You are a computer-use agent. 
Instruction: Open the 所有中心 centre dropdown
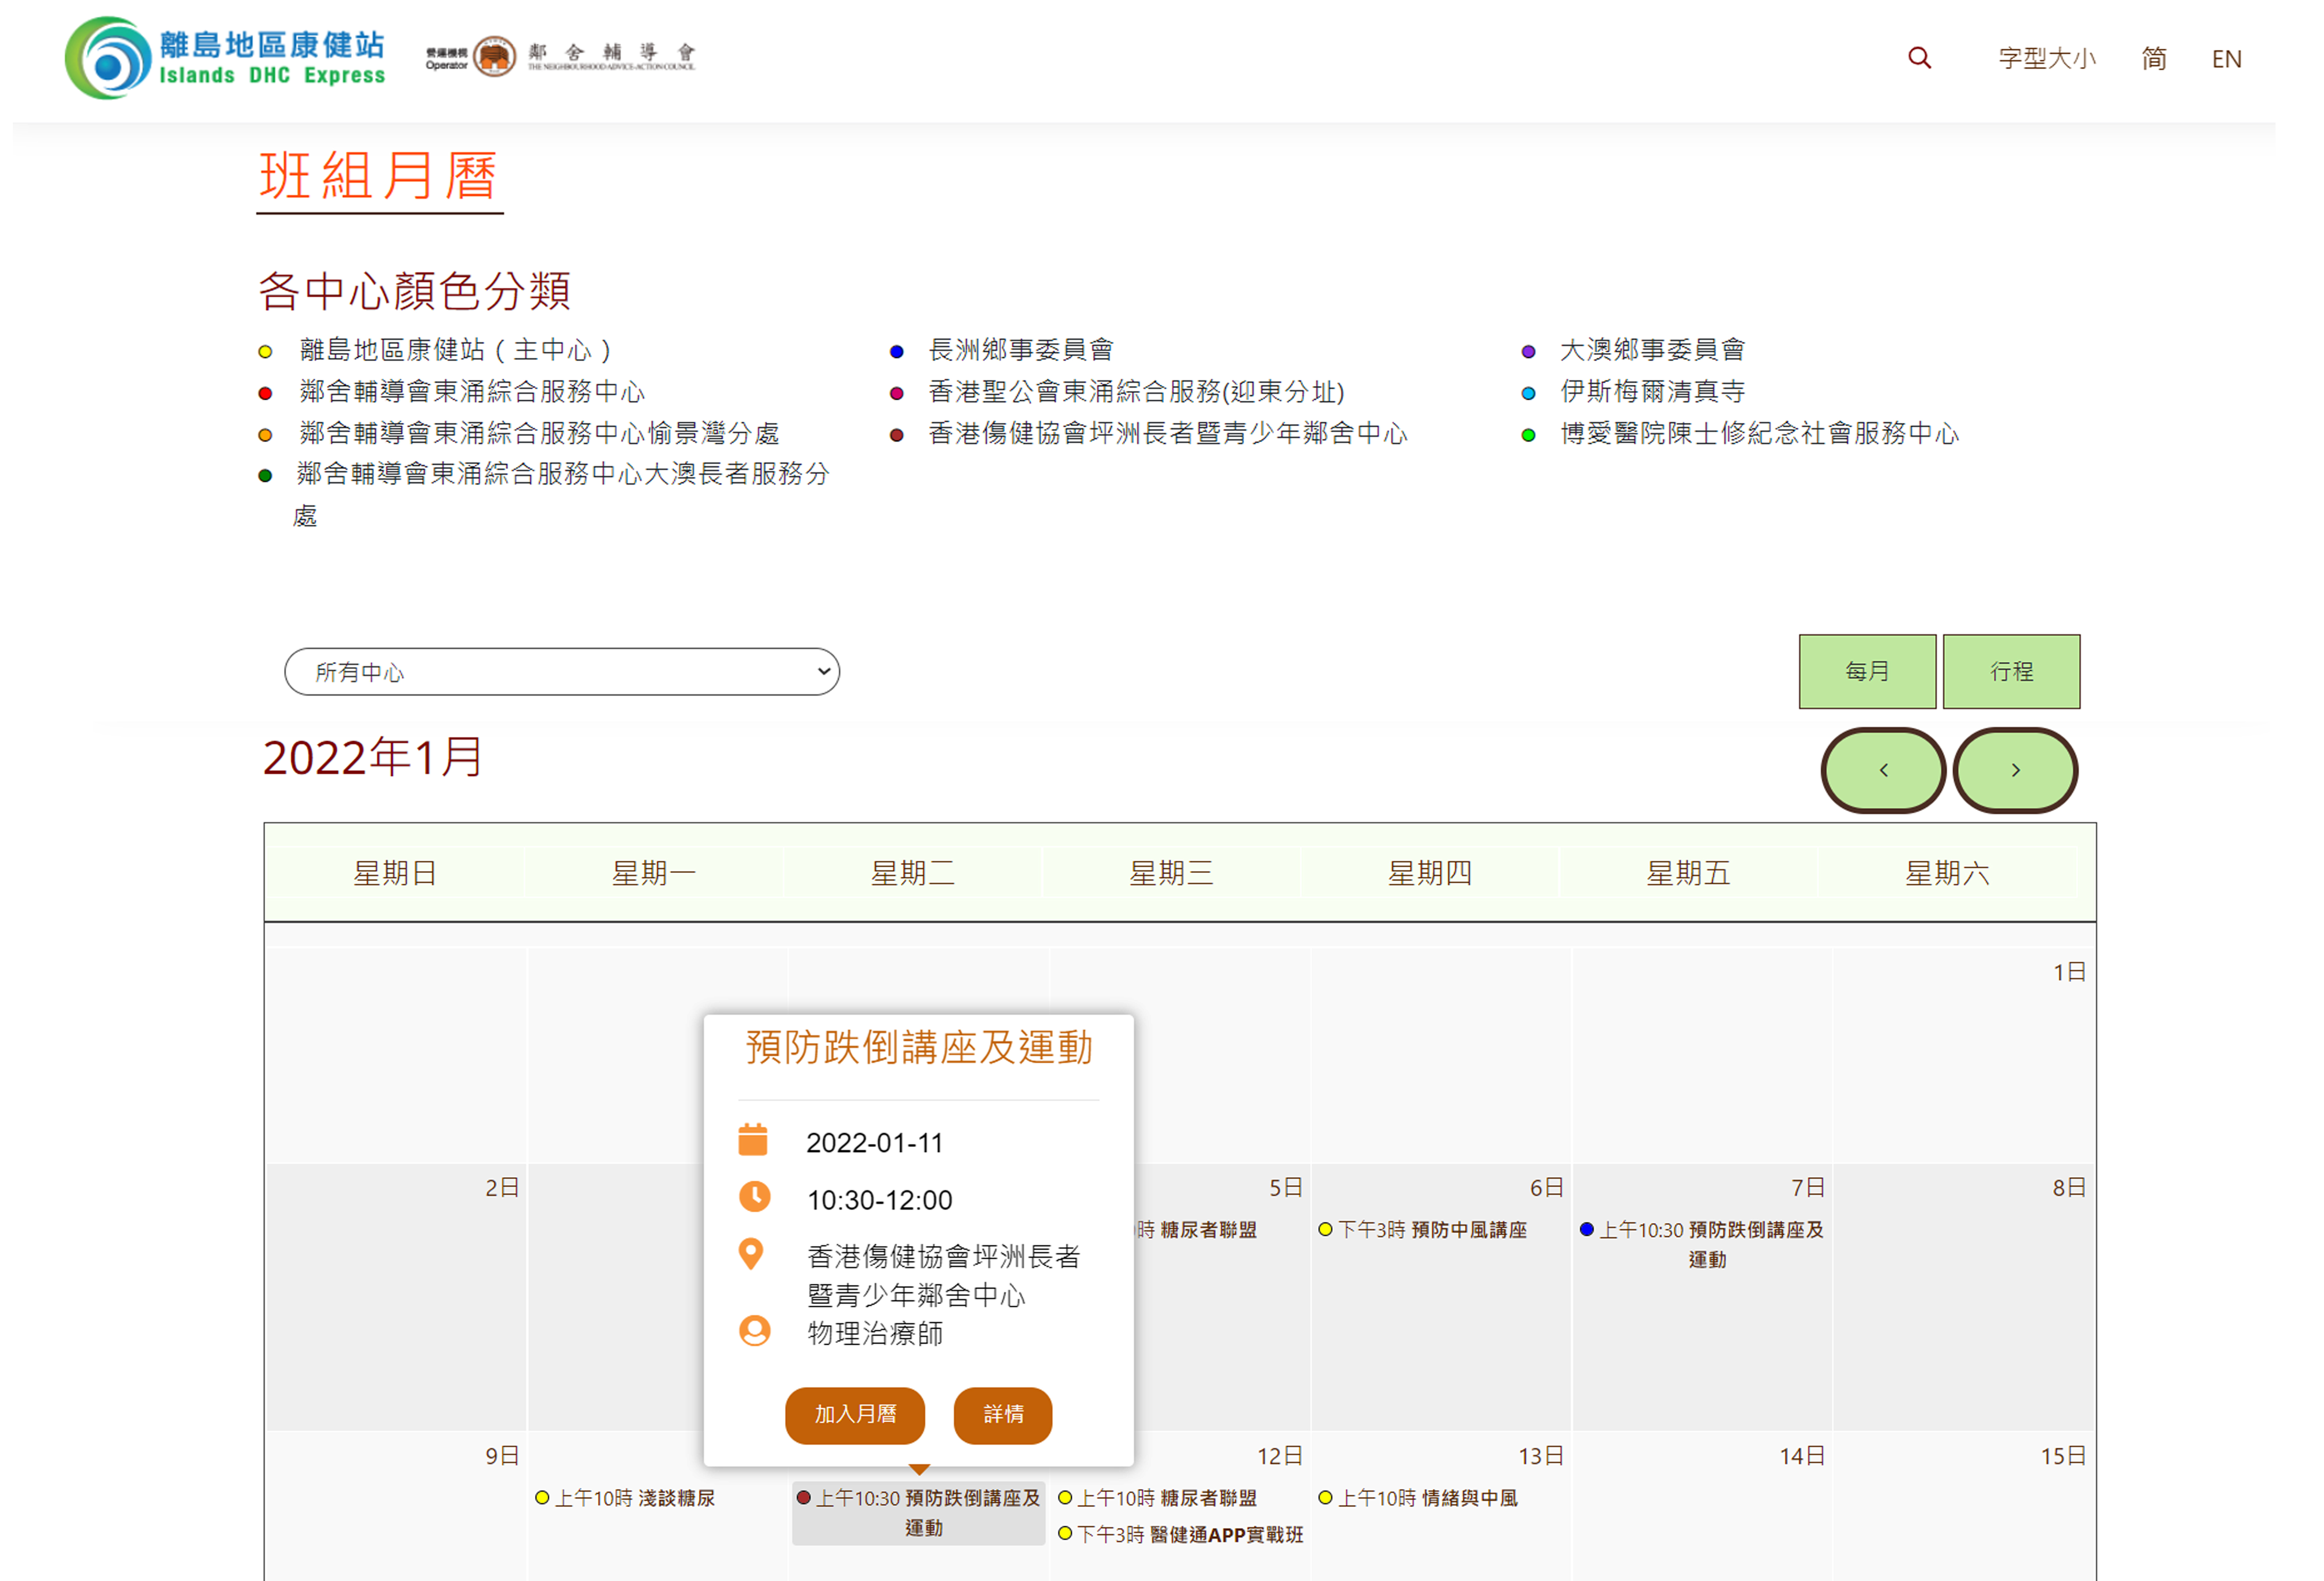click(x=562, y=672)
